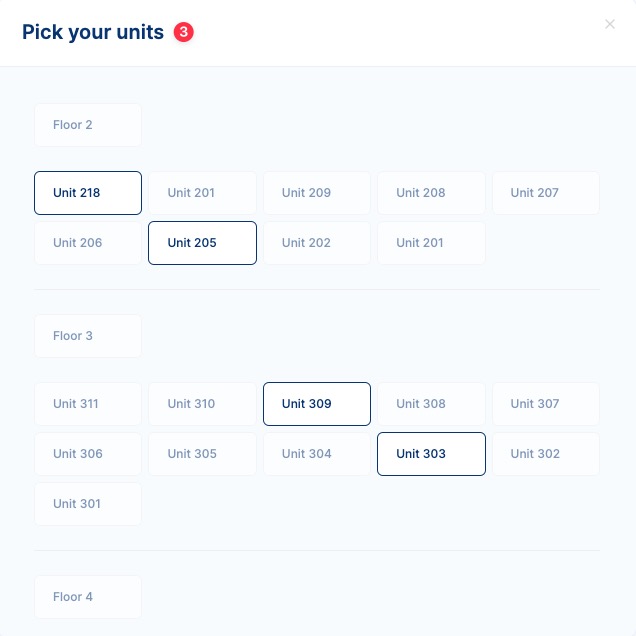The height and width of the screenshot is (636, 636).
Task: Select Unit 209
Action: (317, 193)
